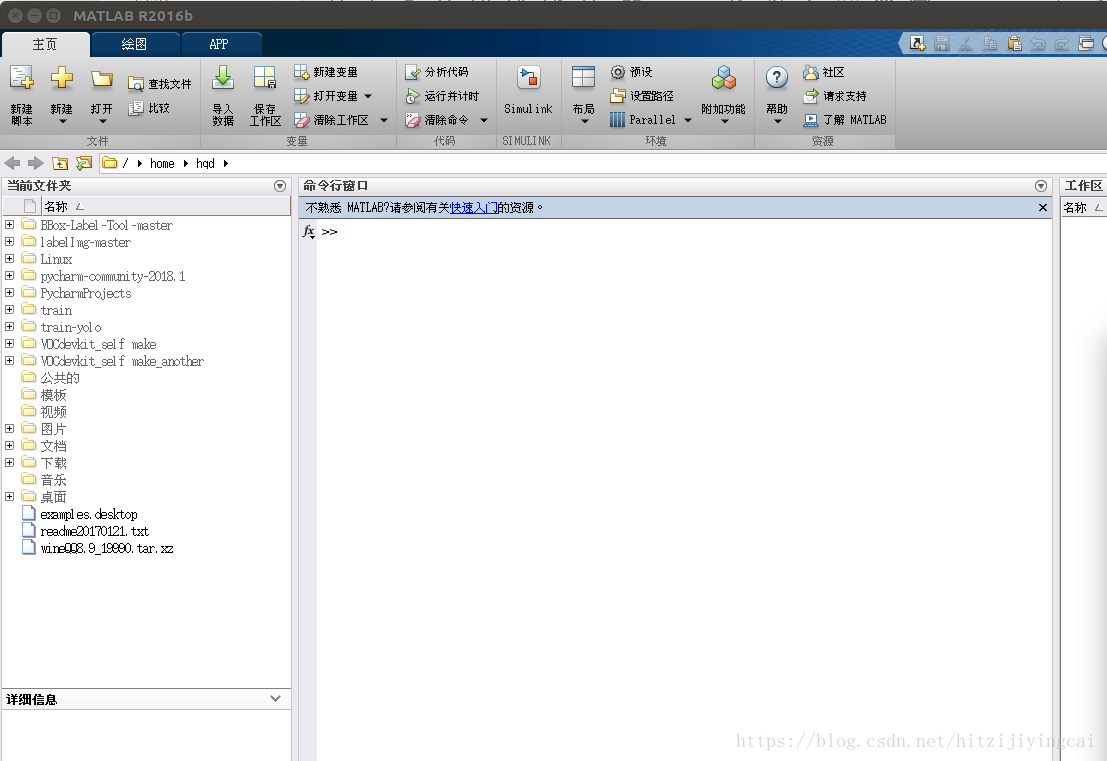Launch Simulink from the toolbar
1107x761 pixels.
528,90
